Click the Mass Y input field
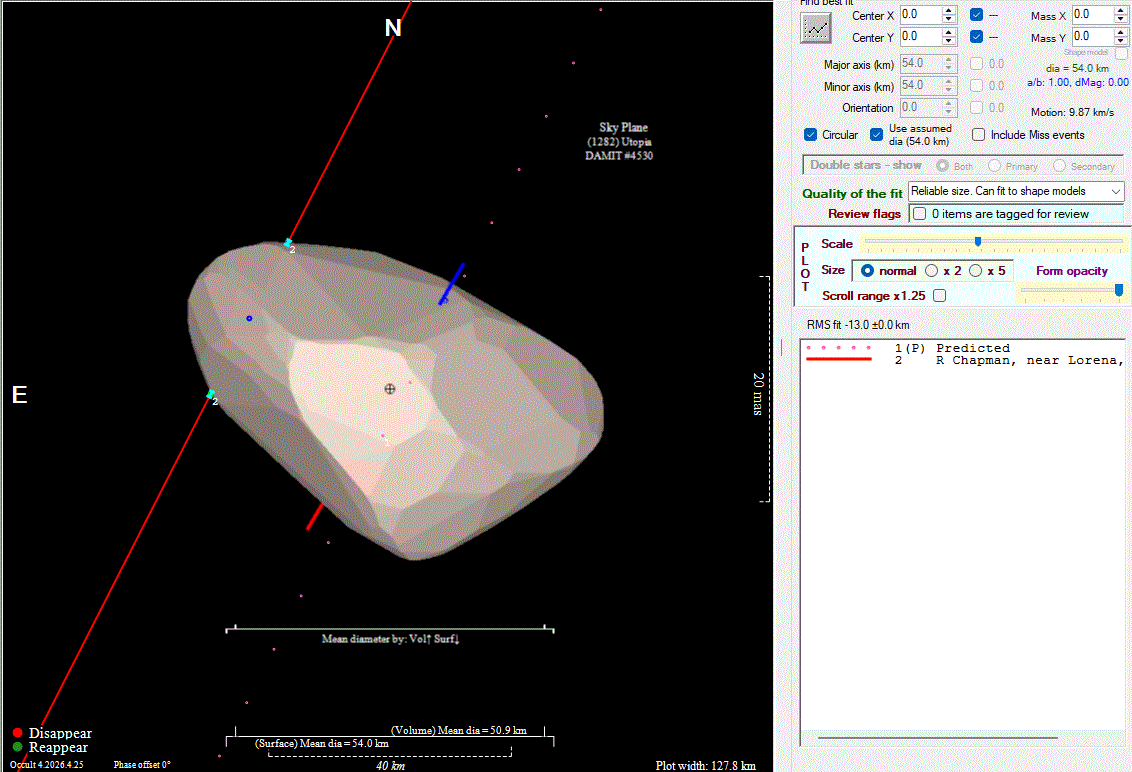Screen dimensions: 1132x772 [1093, 36]
